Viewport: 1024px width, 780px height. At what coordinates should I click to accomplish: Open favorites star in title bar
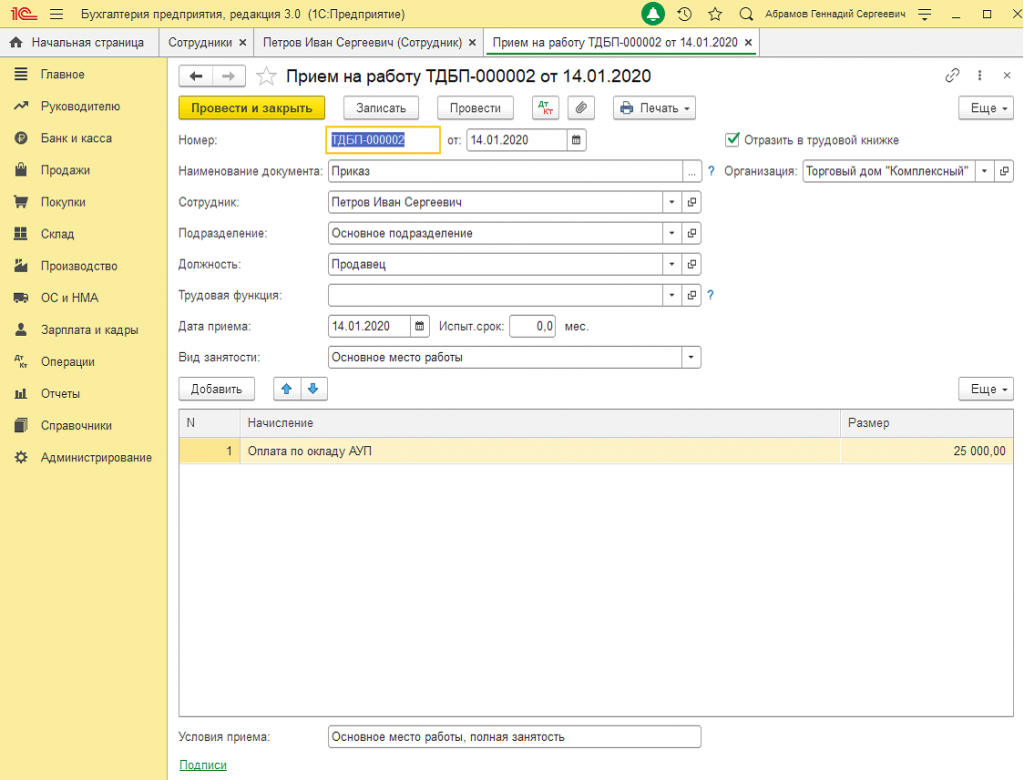pos(715,14)
